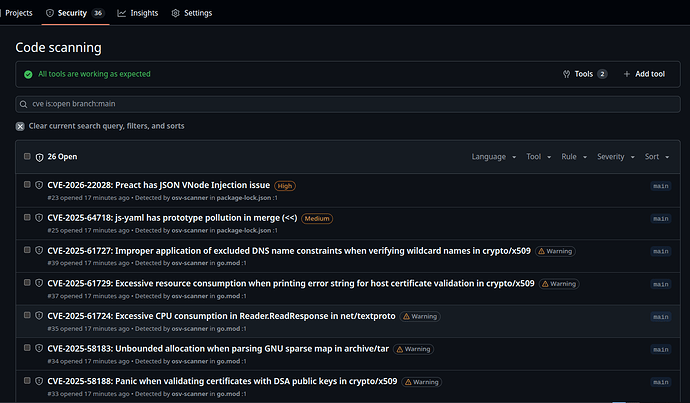Viewport: 690px width, 403px height.
Task: Check the box for CVE-2025-64718 js-yaml alert
Action: (x=27, y=218)
